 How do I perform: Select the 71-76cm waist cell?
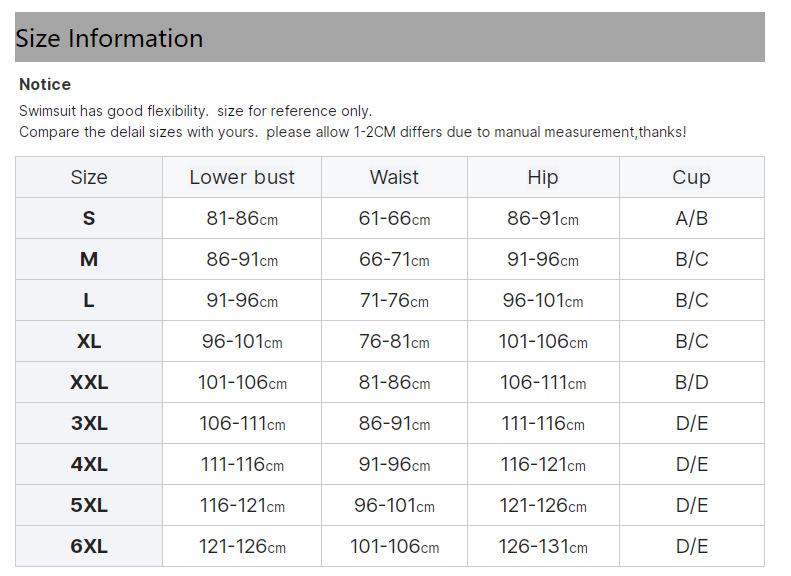(x=394, y=301)
